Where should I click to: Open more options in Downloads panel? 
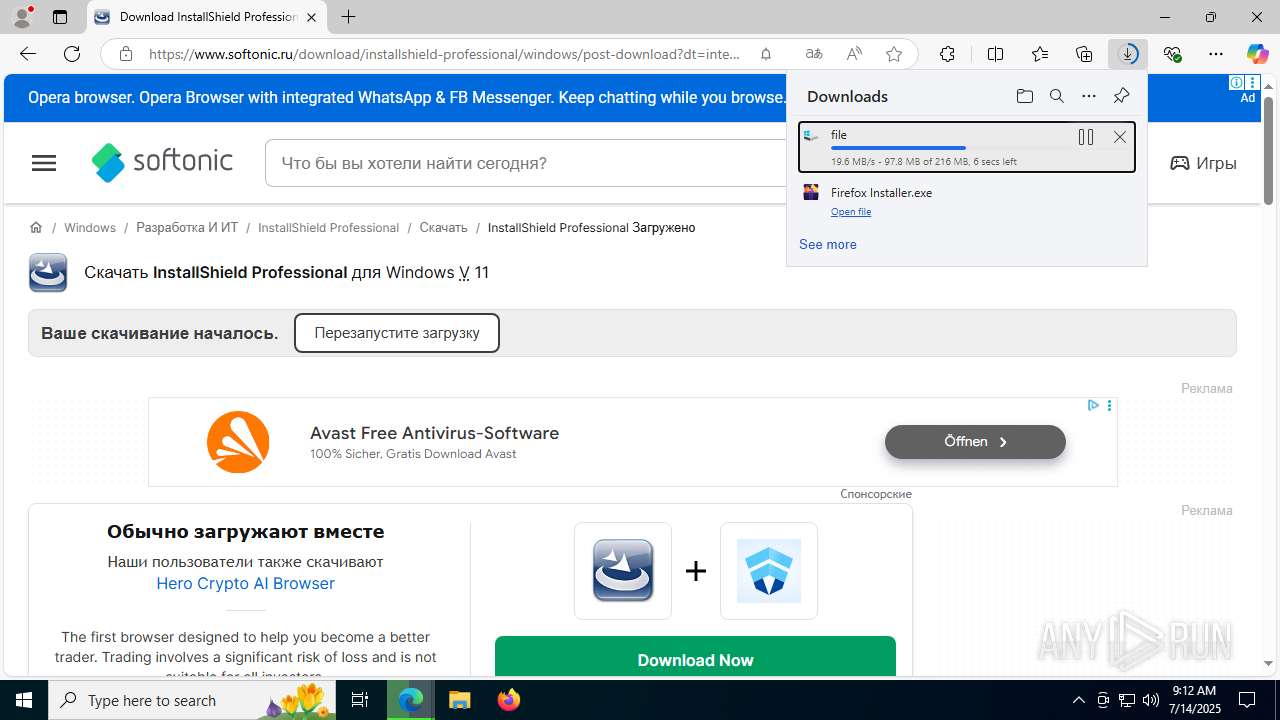click(x=1089, y=96)
